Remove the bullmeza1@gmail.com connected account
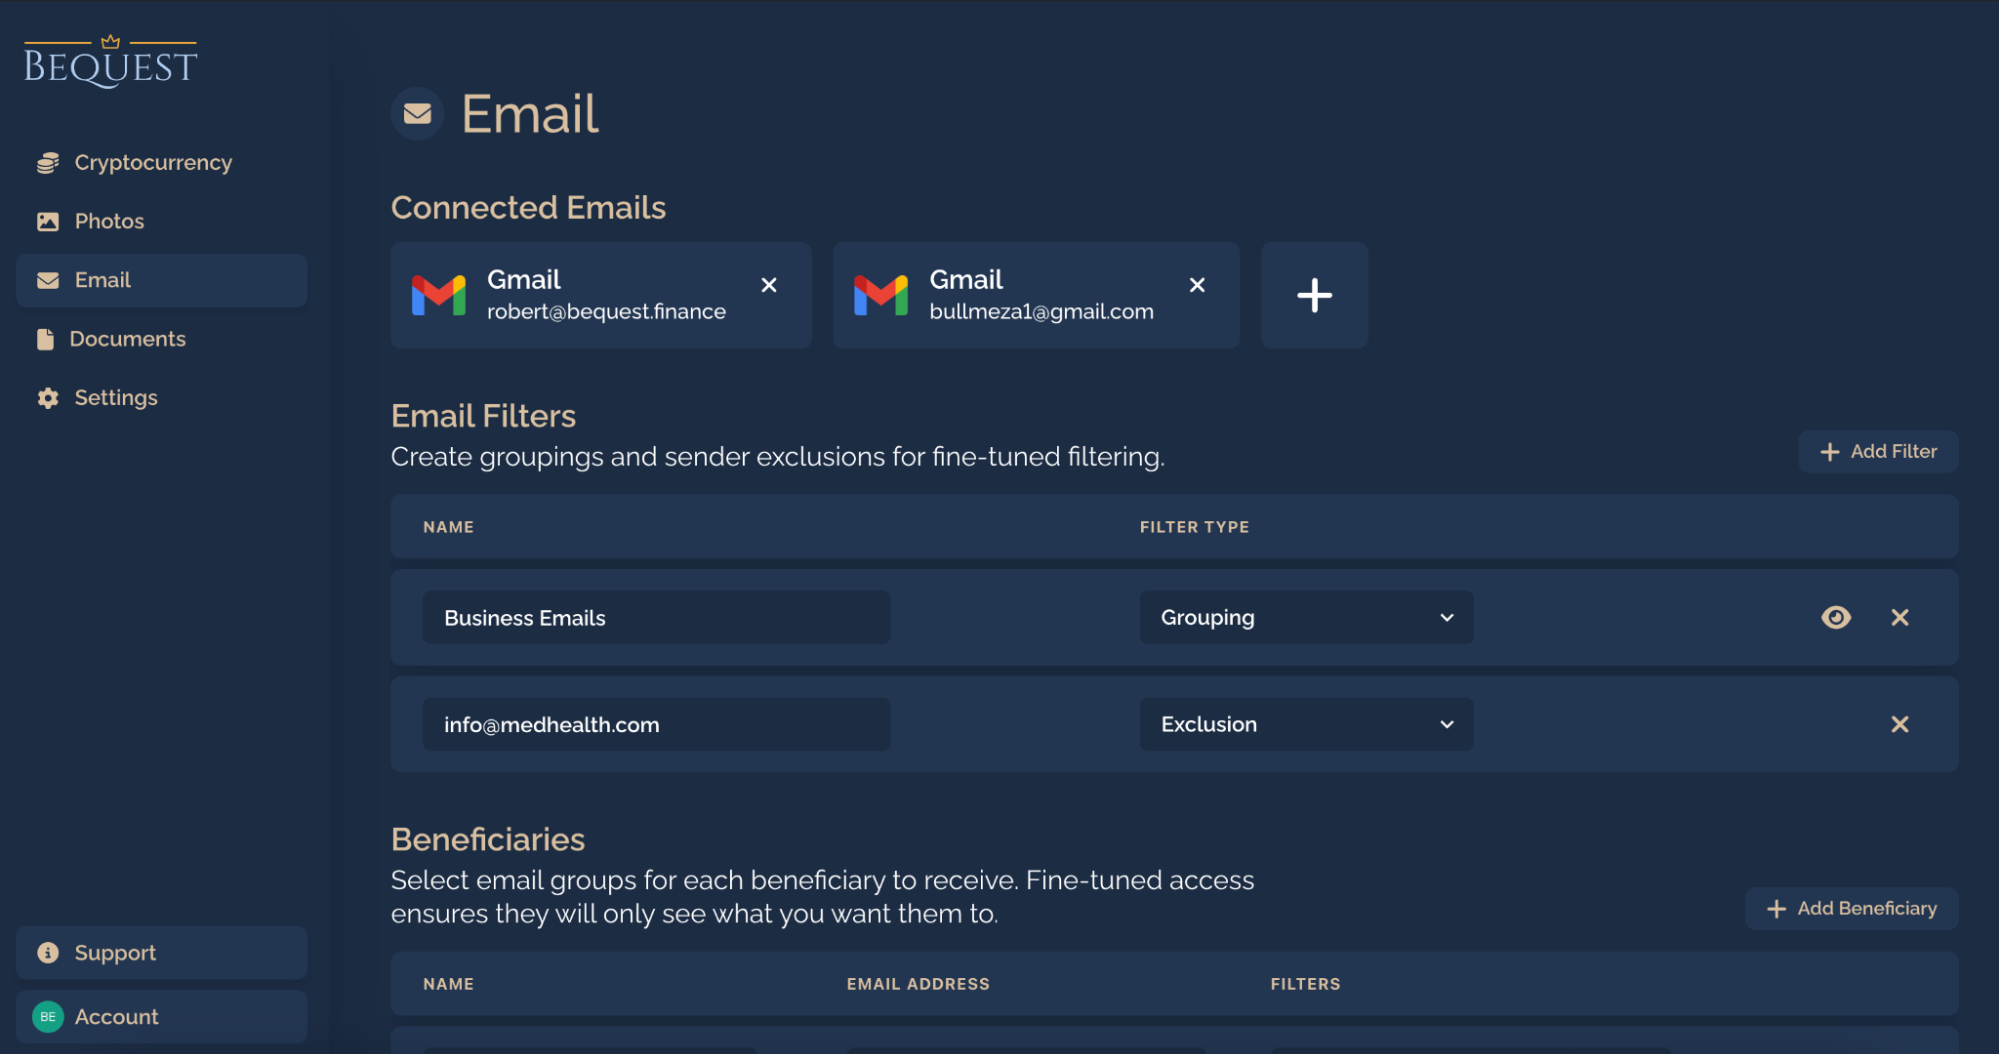The width and height of the screenshot is (1999, 1055). click(1197, 285)
